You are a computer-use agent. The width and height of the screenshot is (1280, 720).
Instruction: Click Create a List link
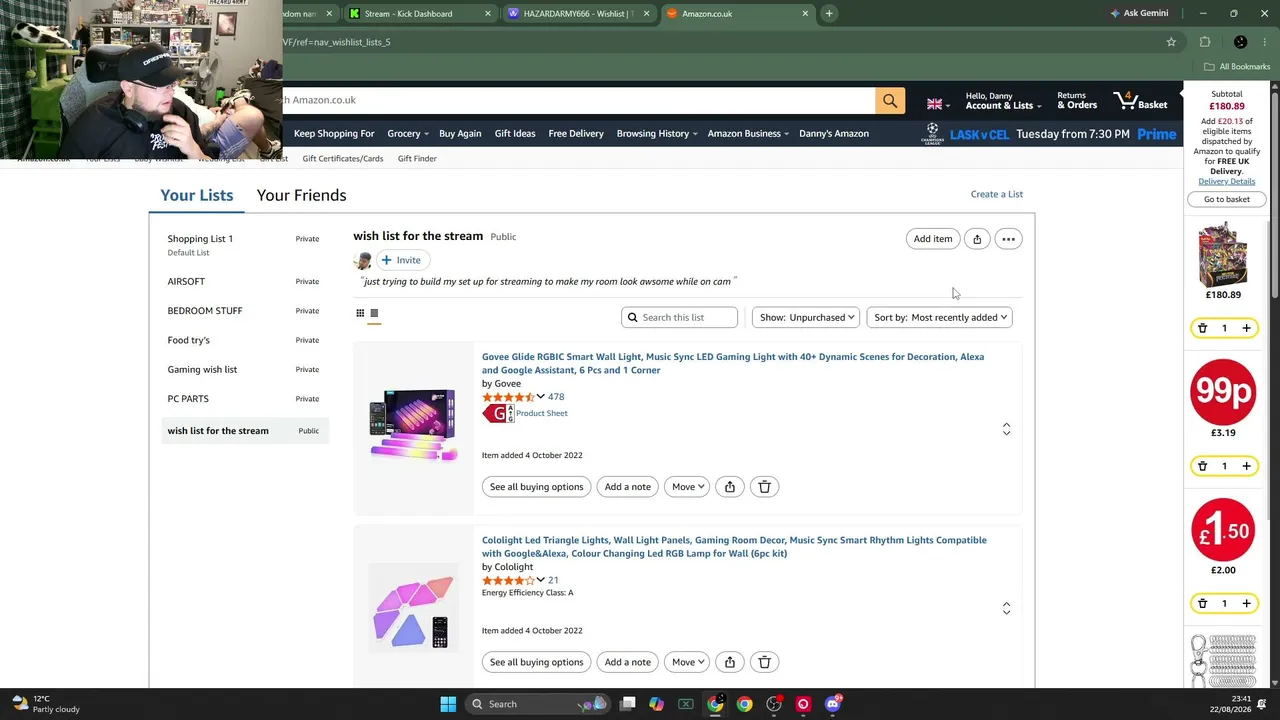(997, 194)
